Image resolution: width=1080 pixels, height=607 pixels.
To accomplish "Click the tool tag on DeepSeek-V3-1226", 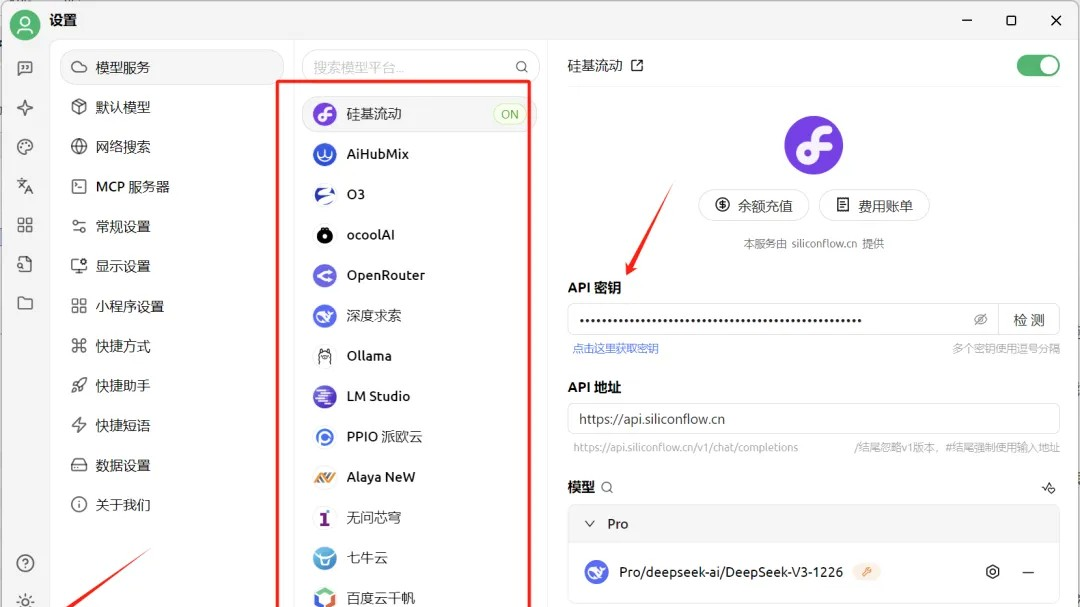I will tap(866, 572).
